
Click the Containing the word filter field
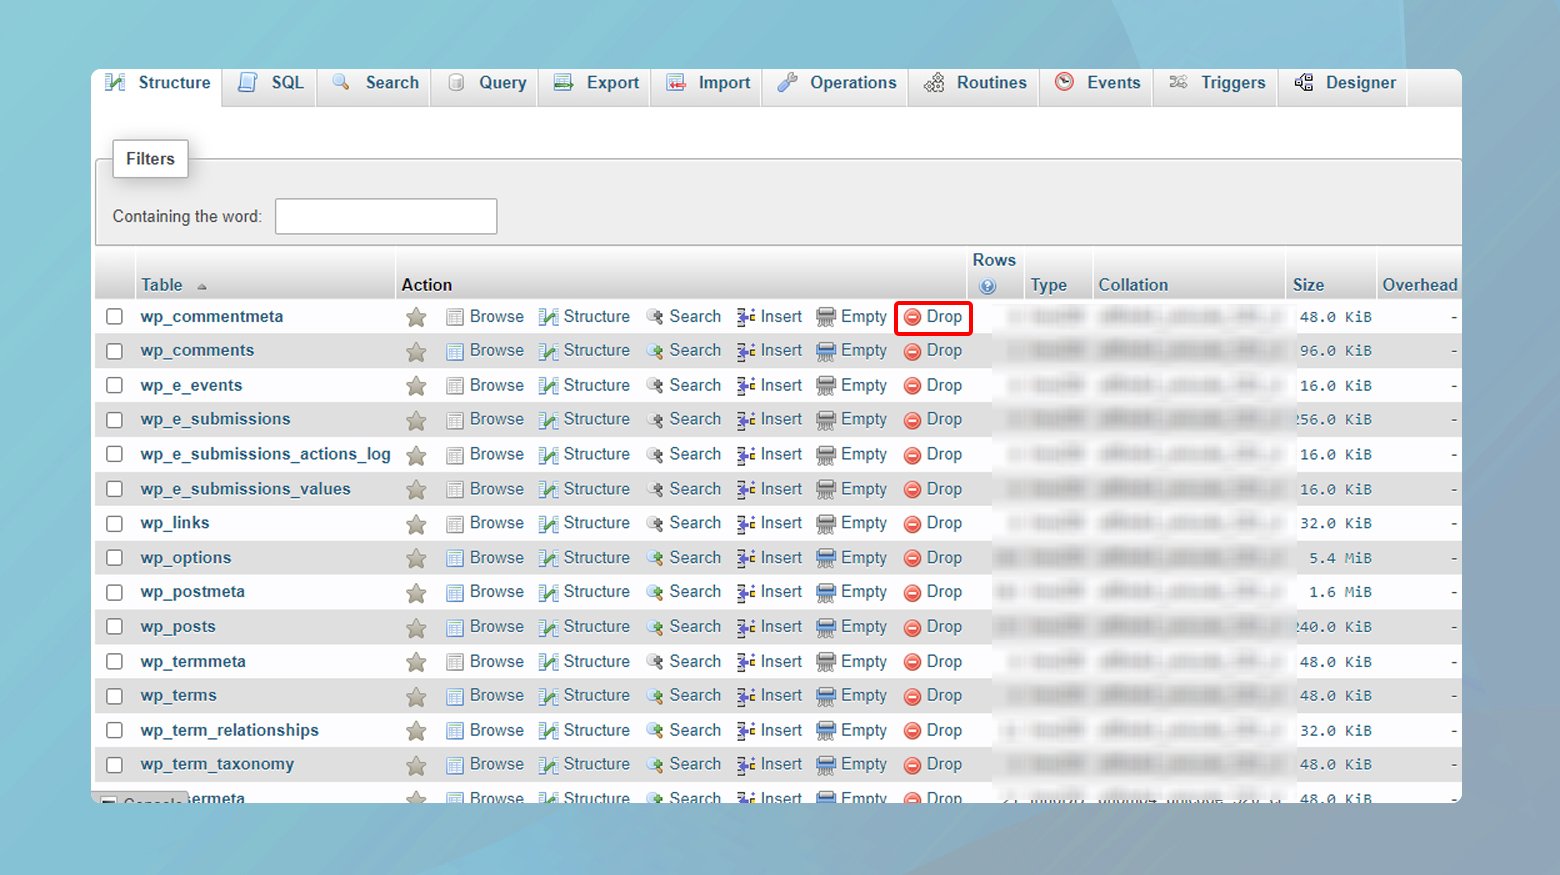(x=386, y=216)
